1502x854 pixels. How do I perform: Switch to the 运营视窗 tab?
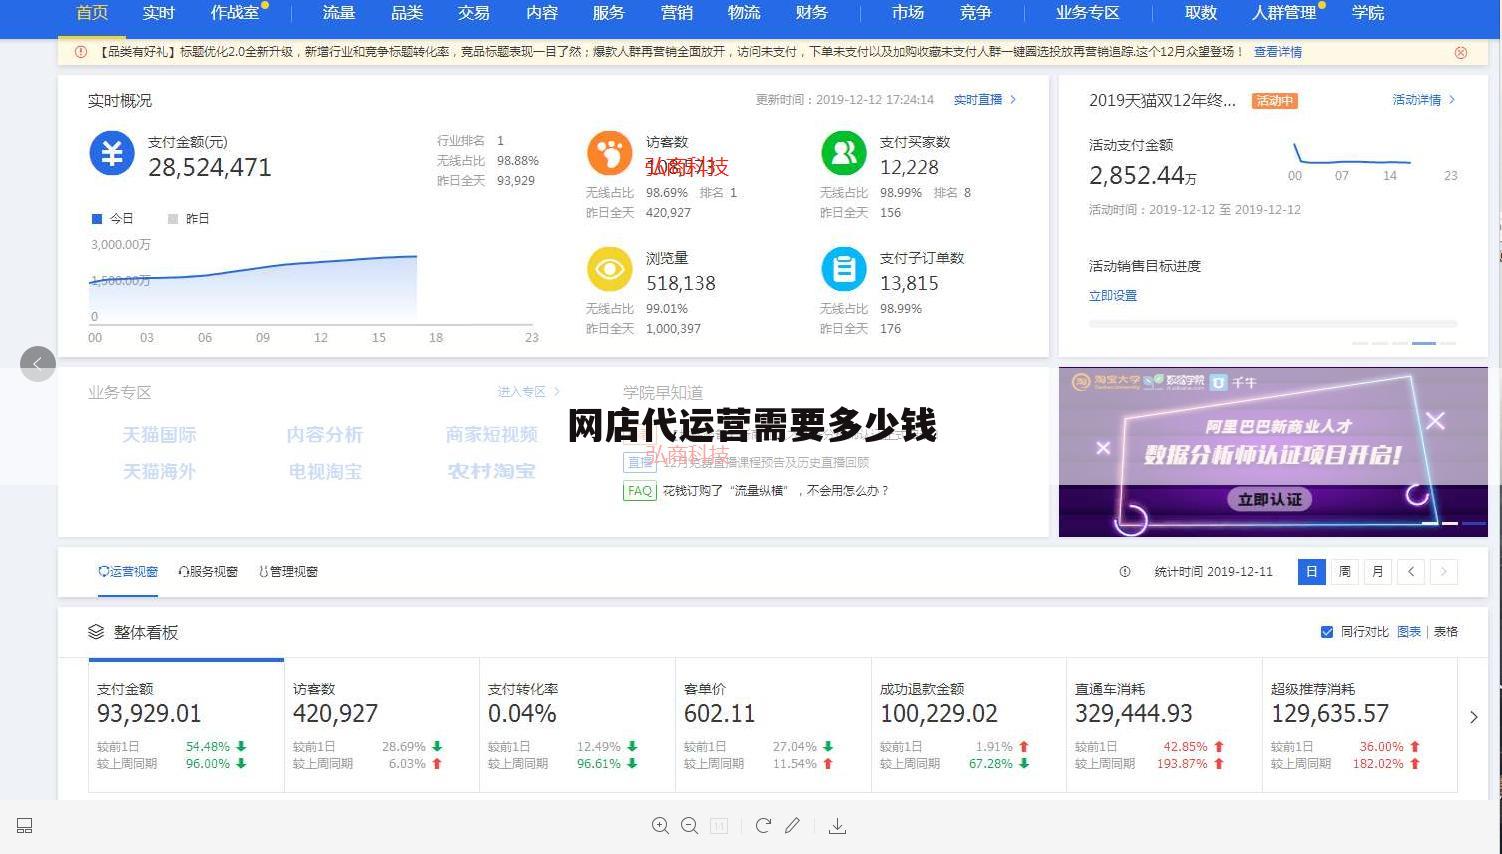coord(128,572)
